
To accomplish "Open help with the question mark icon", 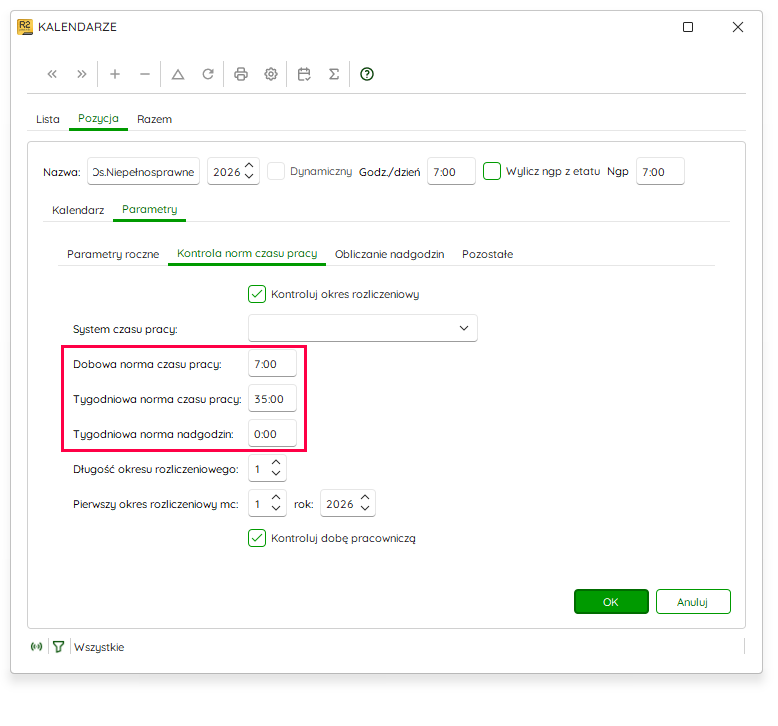I will pyautogui.click(x=367, y=74).
